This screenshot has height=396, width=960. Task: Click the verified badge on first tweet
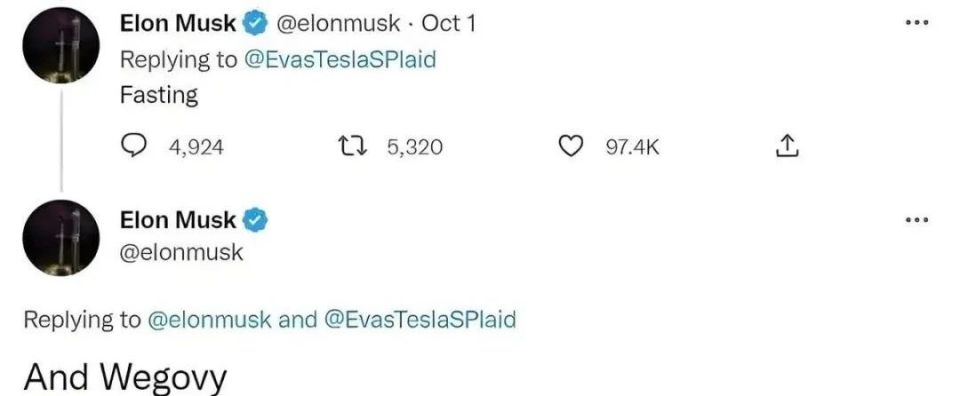coord(255,24)
